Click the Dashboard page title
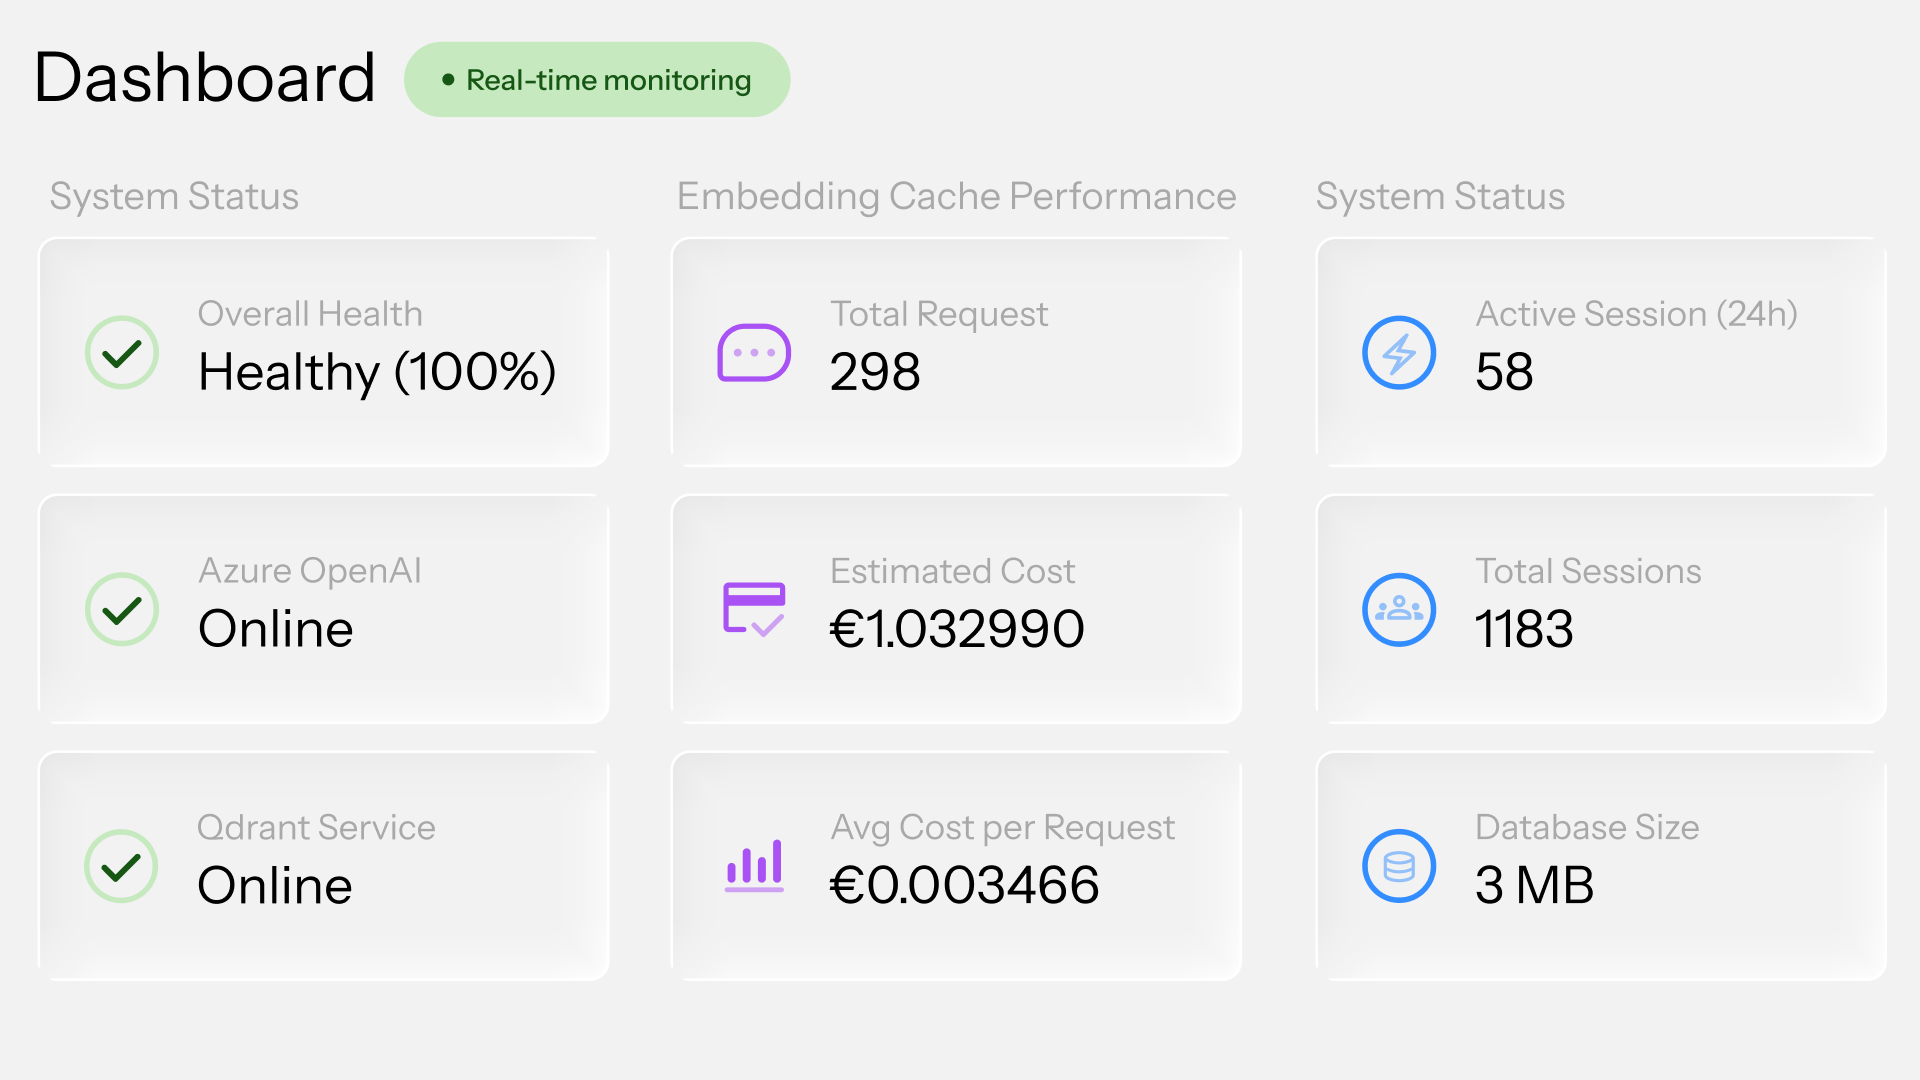 [x=205, y=78]
